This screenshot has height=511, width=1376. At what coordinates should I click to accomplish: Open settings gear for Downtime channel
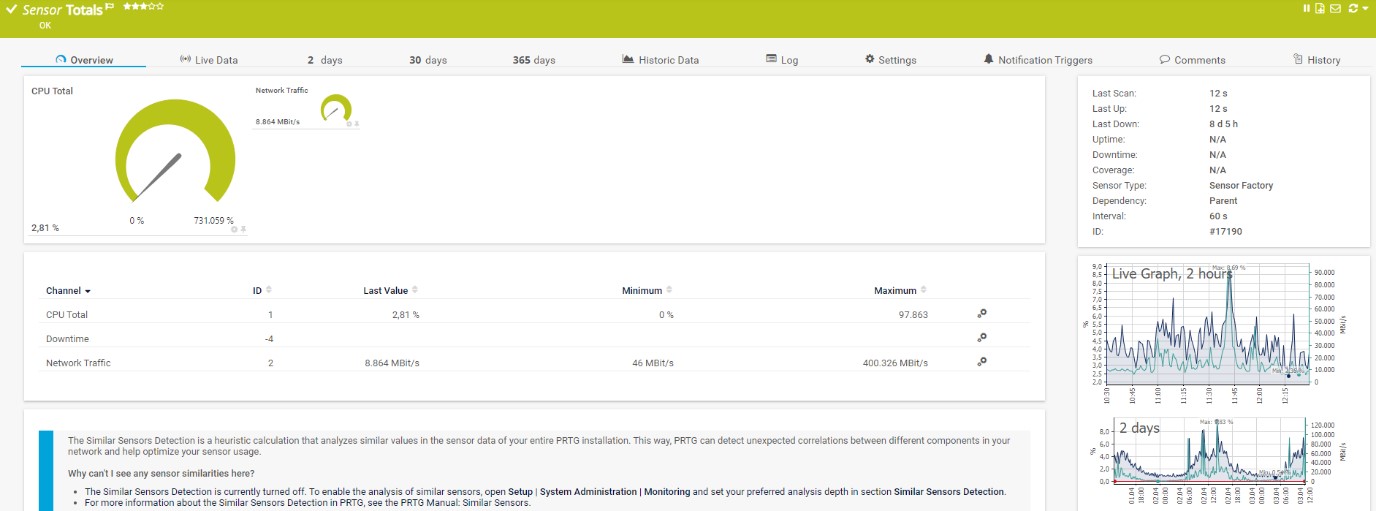(982, 338)
